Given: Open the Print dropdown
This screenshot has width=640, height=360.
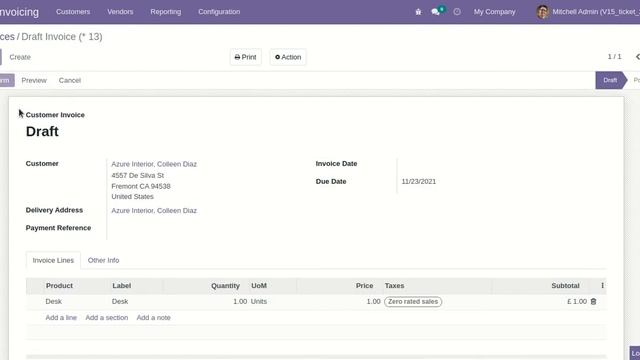Looking at the screenshot, I should coord(246,57).
